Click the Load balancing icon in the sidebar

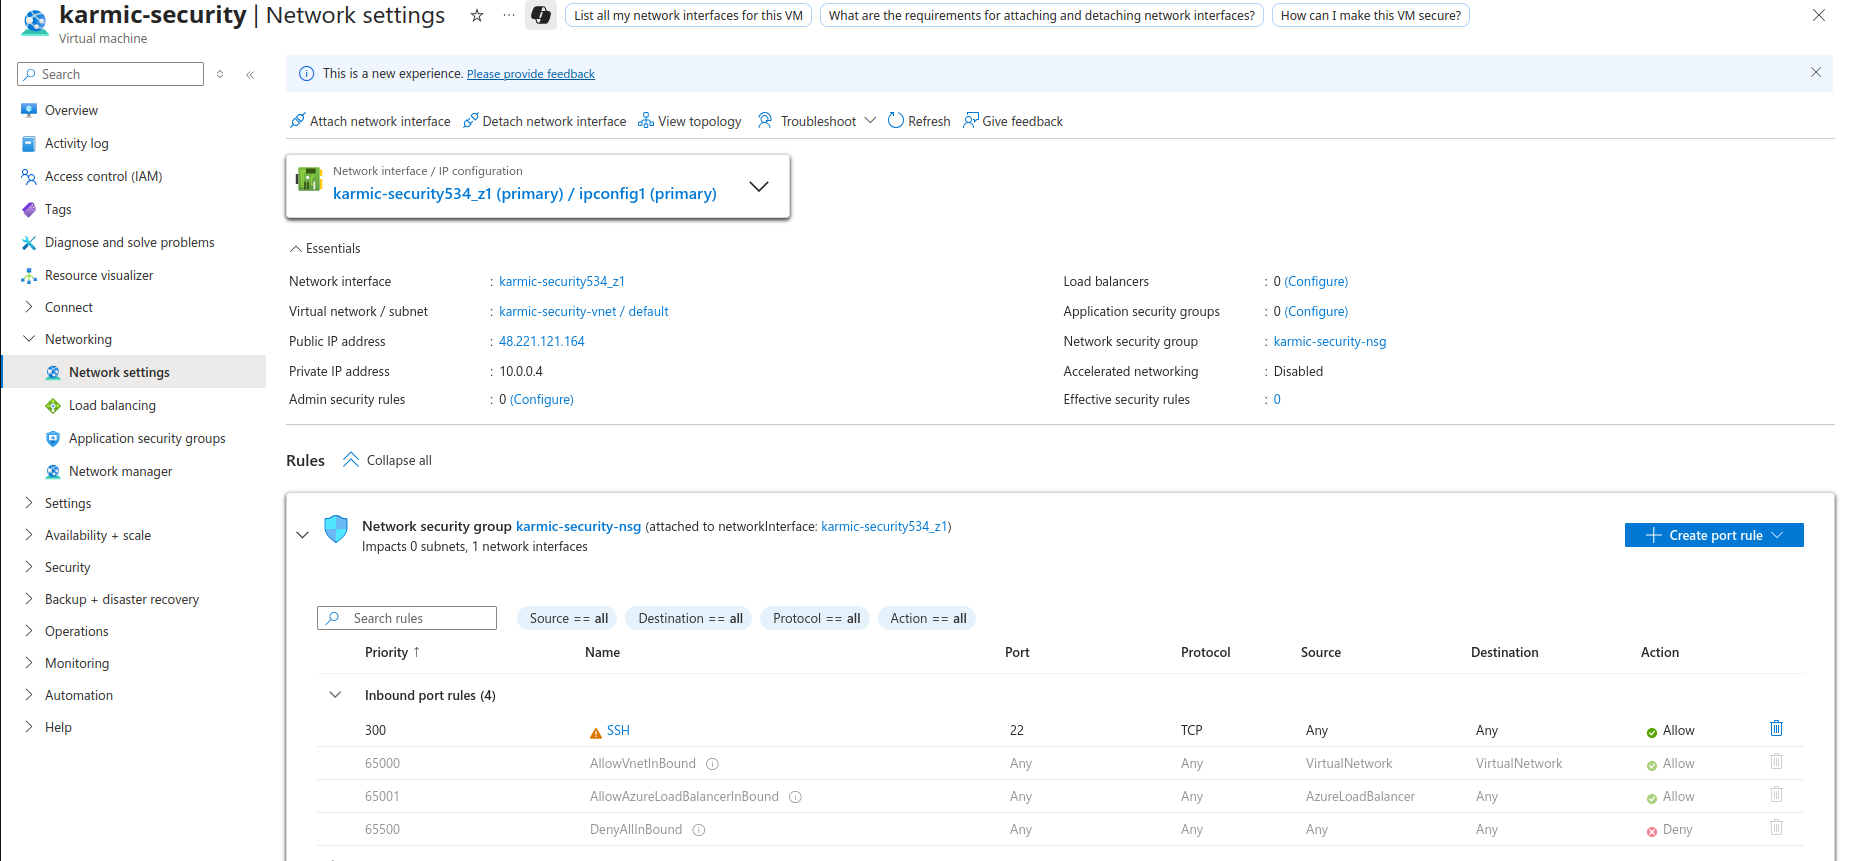pos(53,405)
